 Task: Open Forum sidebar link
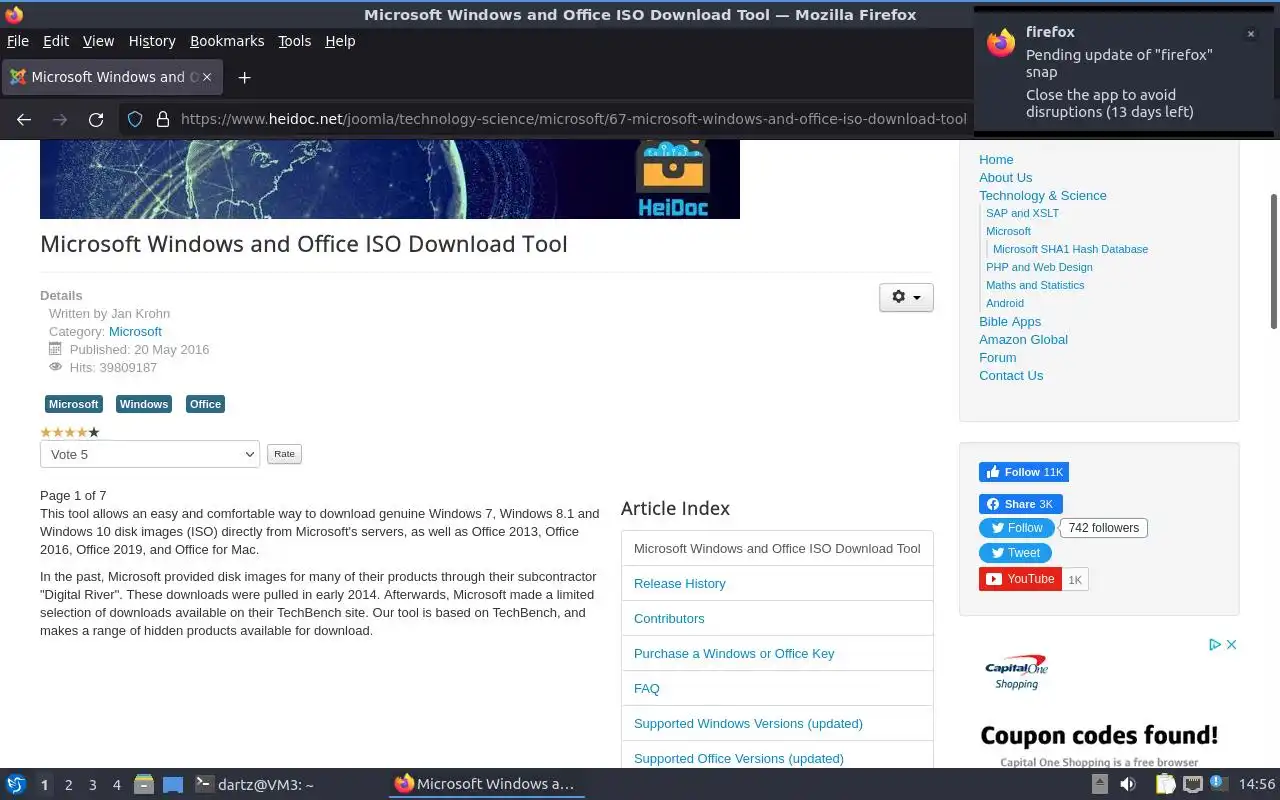[997, 357]
